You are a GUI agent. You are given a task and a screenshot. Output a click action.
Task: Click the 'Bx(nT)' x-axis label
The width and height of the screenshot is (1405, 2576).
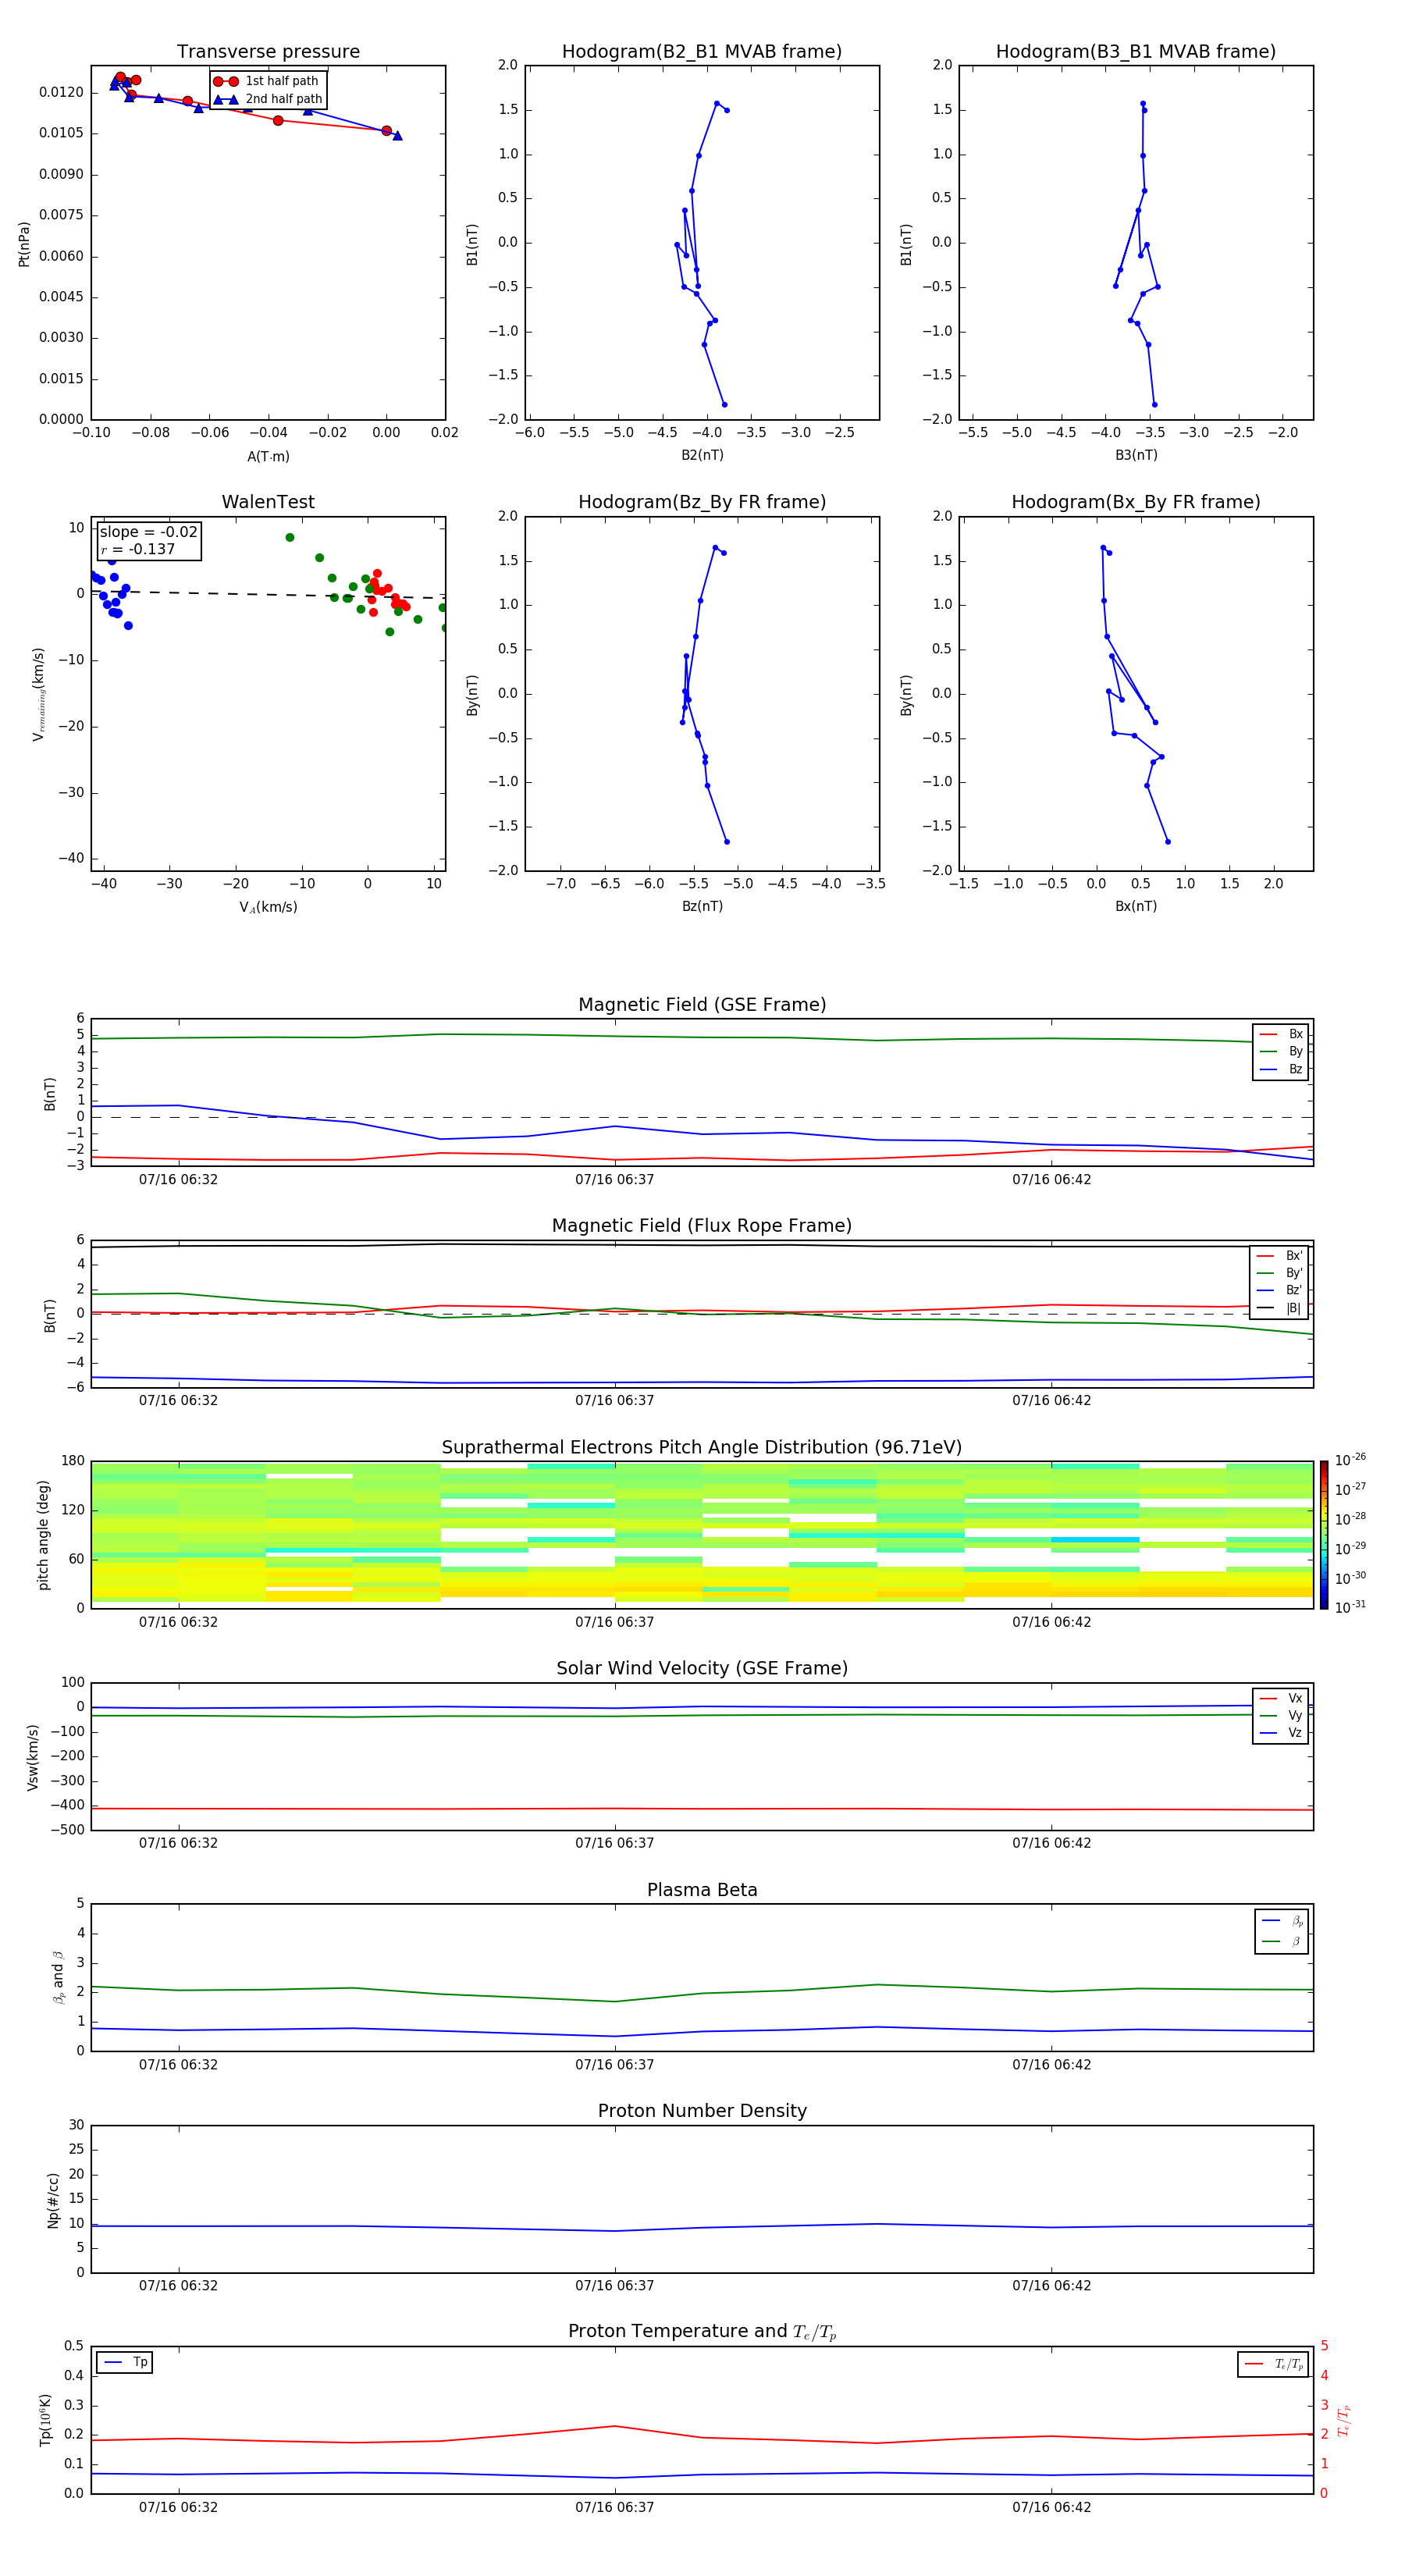1136,906
